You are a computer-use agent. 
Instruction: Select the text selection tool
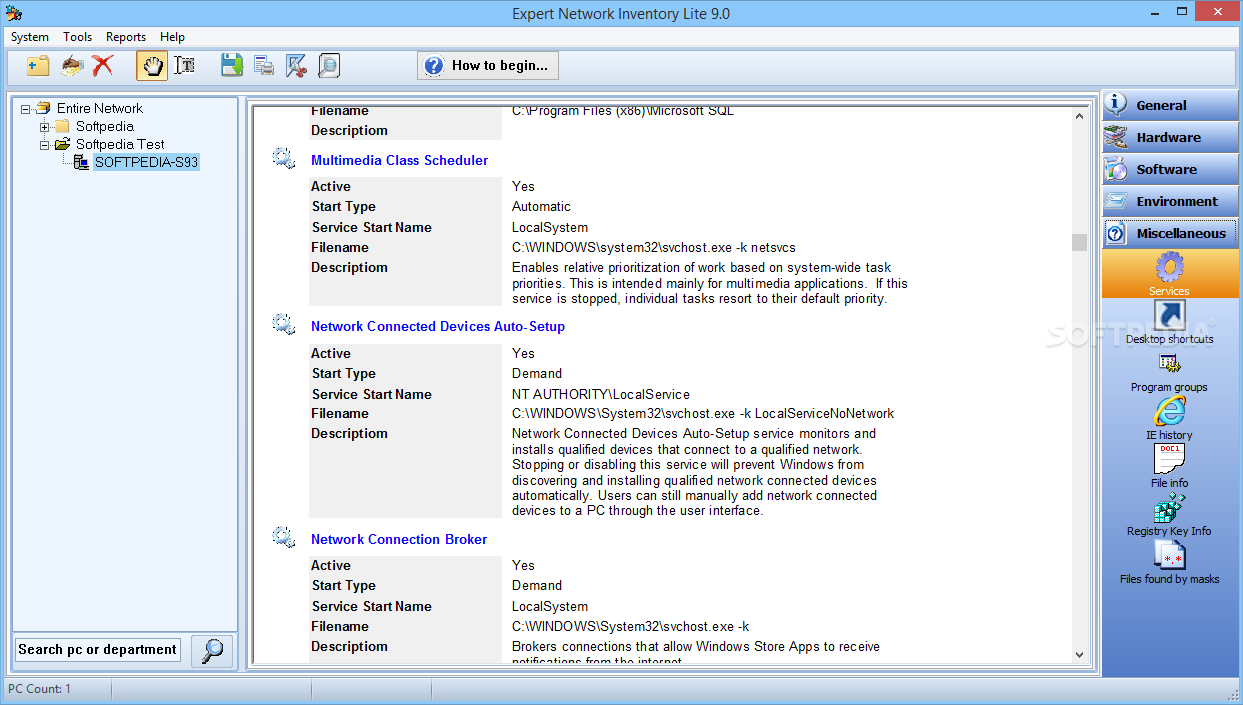click(184, 66)
